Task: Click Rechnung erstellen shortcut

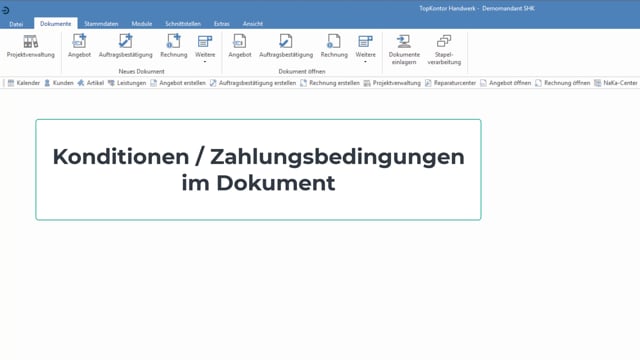Action: click(x=330, y=83)
